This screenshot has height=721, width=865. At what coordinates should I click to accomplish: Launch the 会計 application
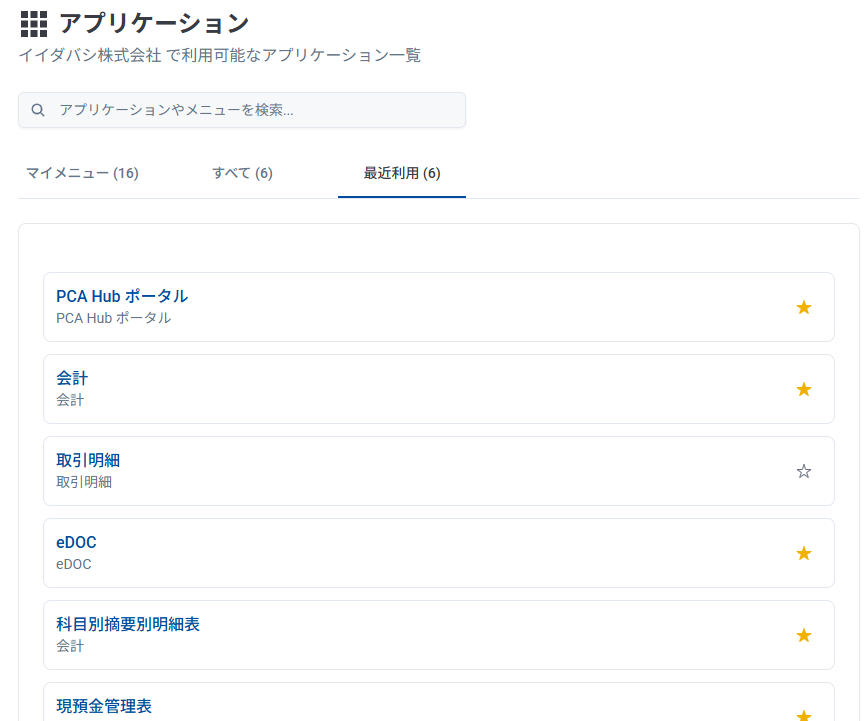[72, 378]
